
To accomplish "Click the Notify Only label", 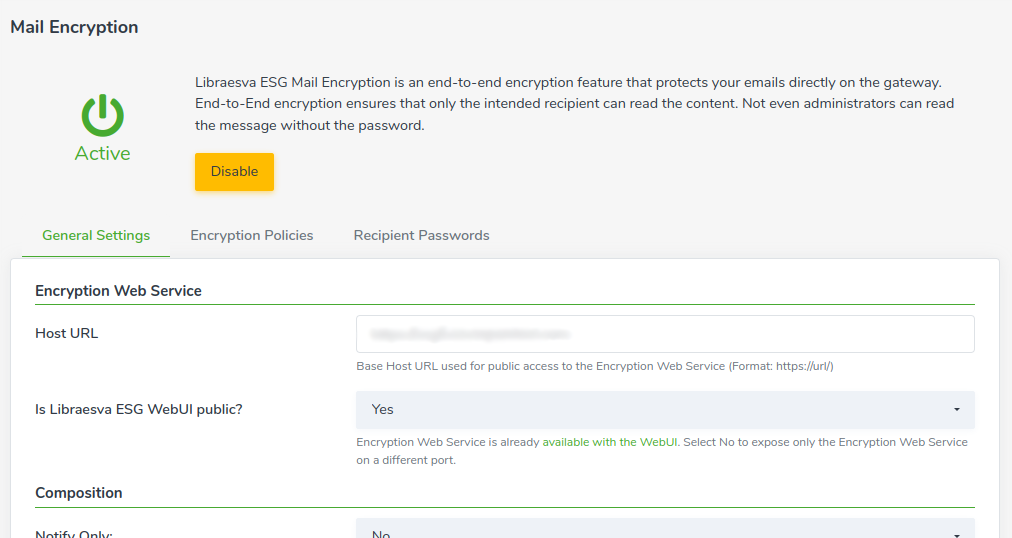I will click(x=74, y=533).
